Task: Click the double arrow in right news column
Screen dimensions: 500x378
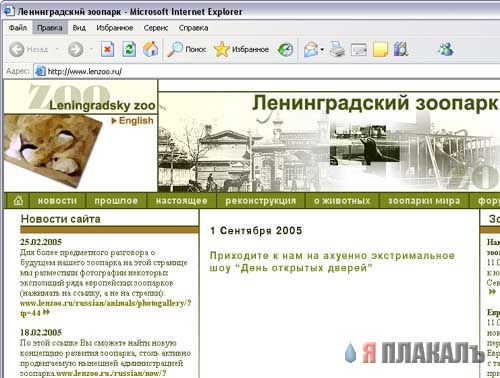Action: [492, 292]
